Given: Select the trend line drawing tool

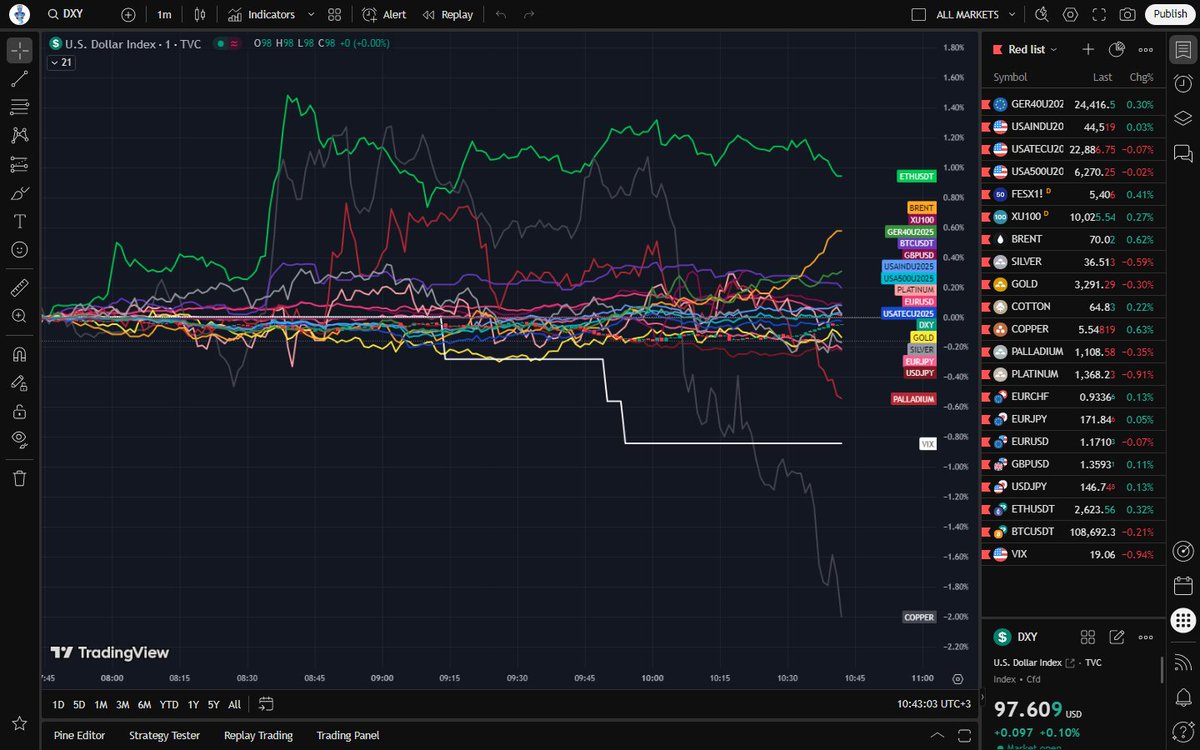Looking at the screenshot, I should click(x=20, y=79).
